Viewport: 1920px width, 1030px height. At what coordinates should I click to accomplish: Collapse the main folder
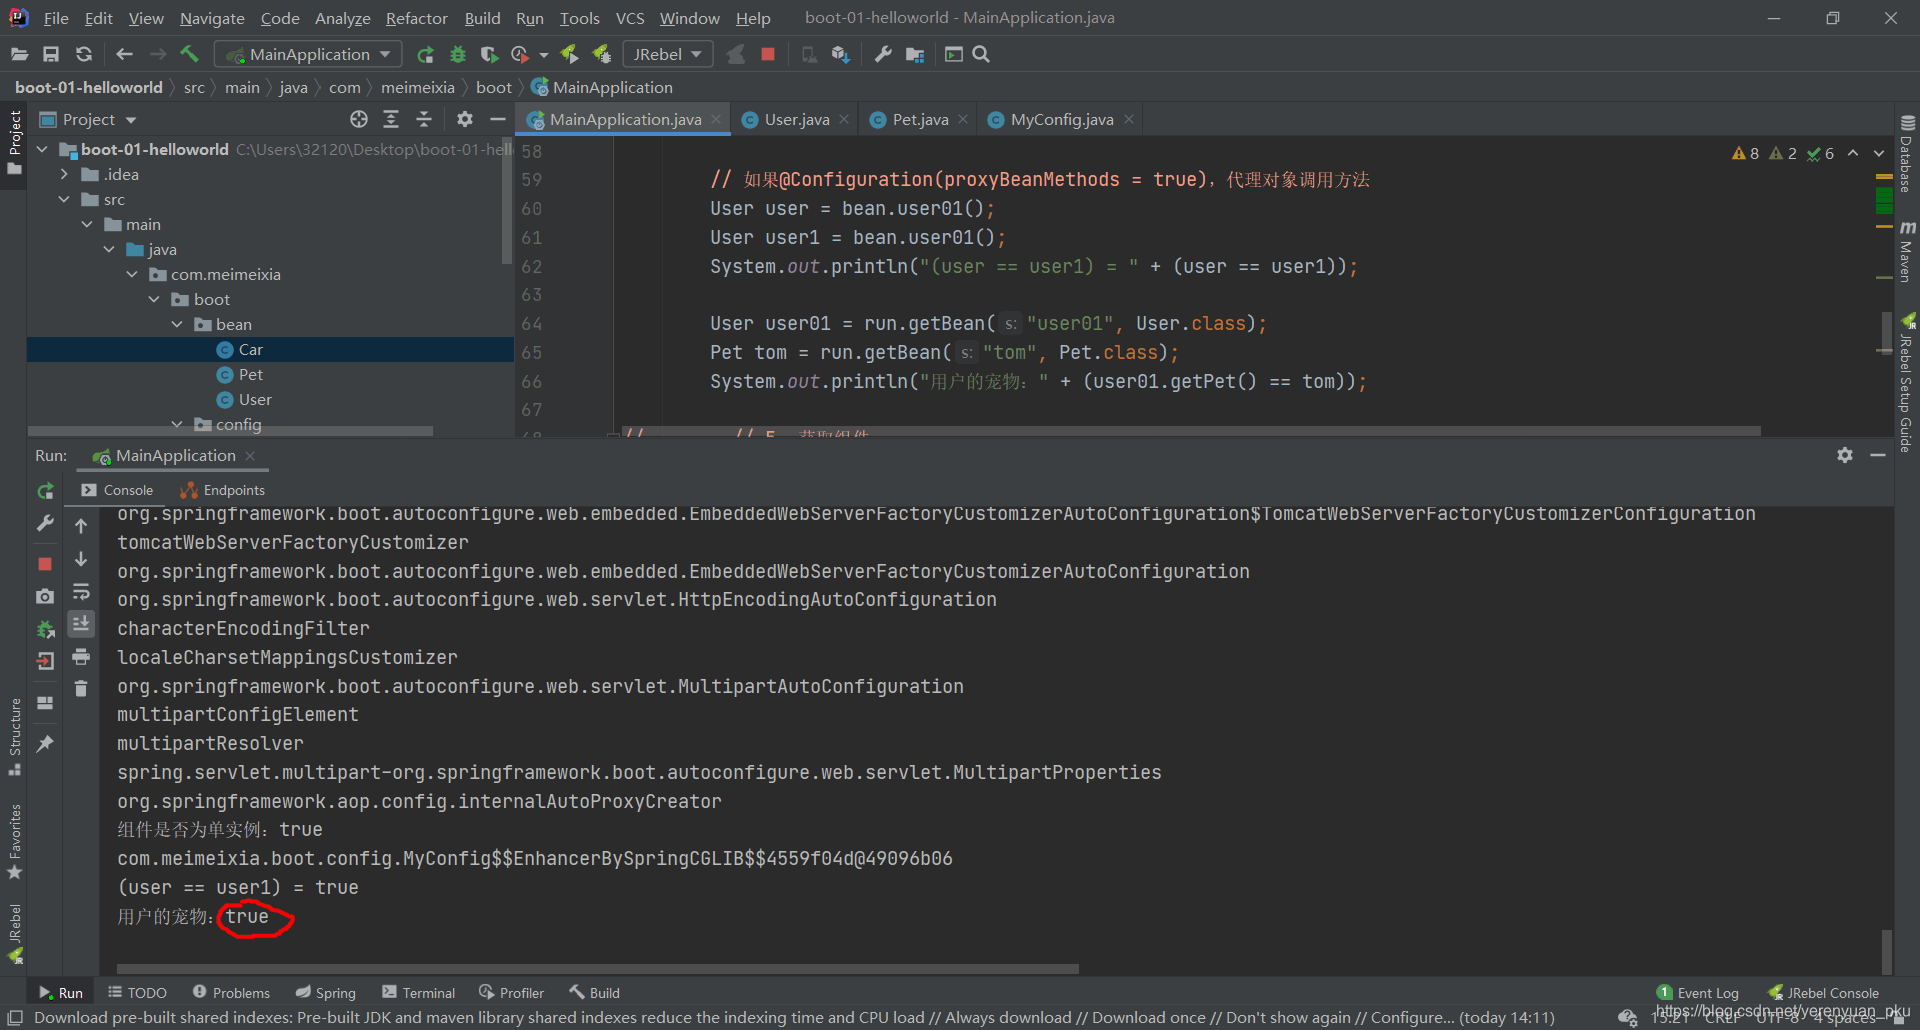pos(87,224)
